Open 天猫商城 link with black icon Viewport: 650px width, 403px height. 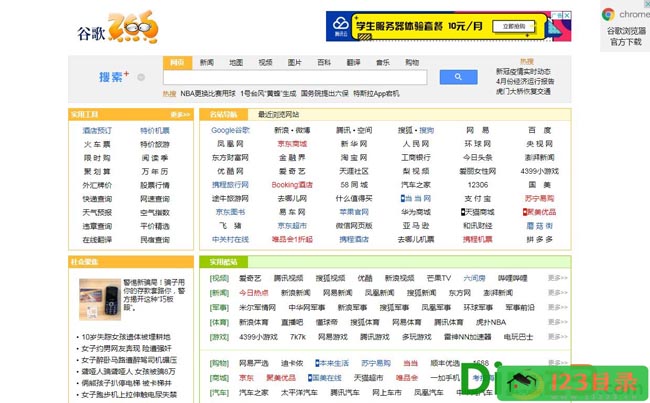point(478,212)
